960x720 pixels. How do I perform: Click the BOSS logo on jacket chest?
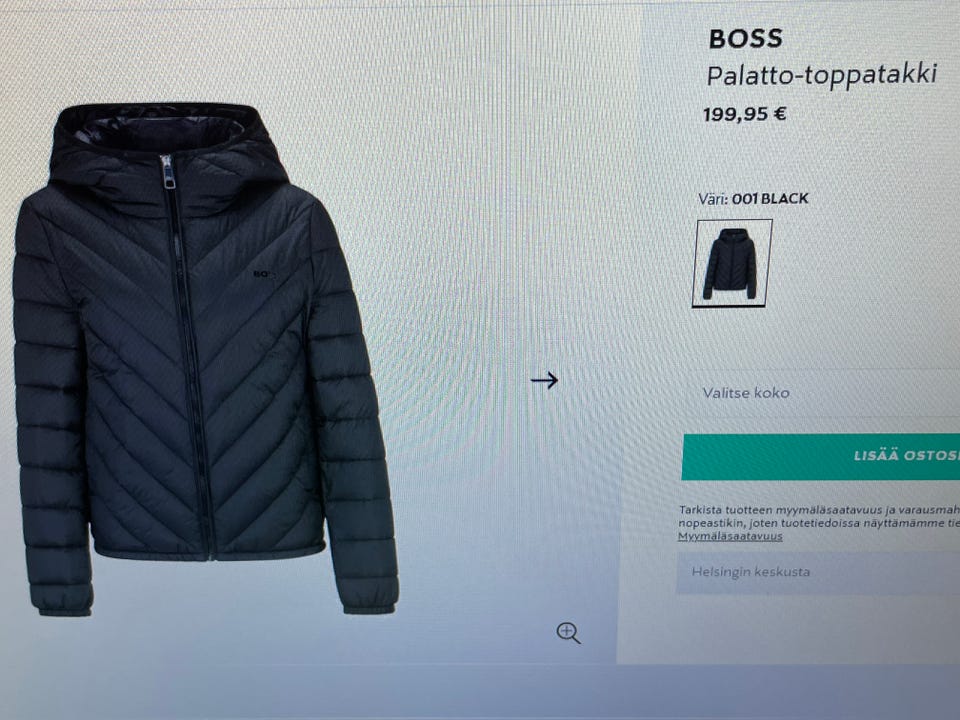263,274
